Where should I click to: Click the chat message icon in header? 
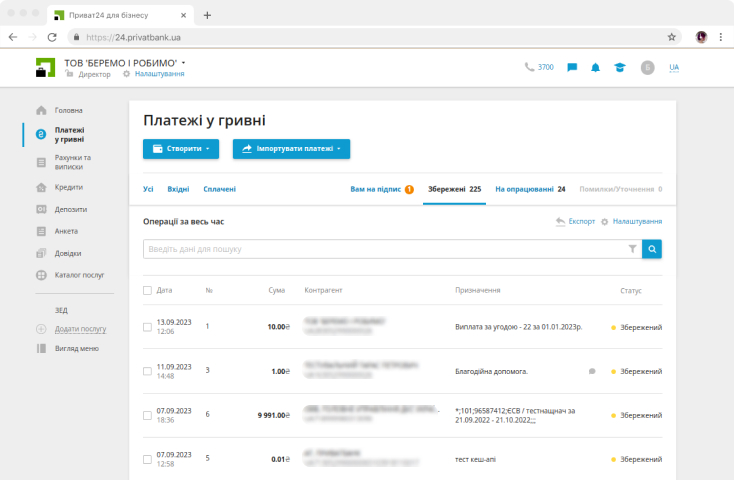click(x=572, y=68)
